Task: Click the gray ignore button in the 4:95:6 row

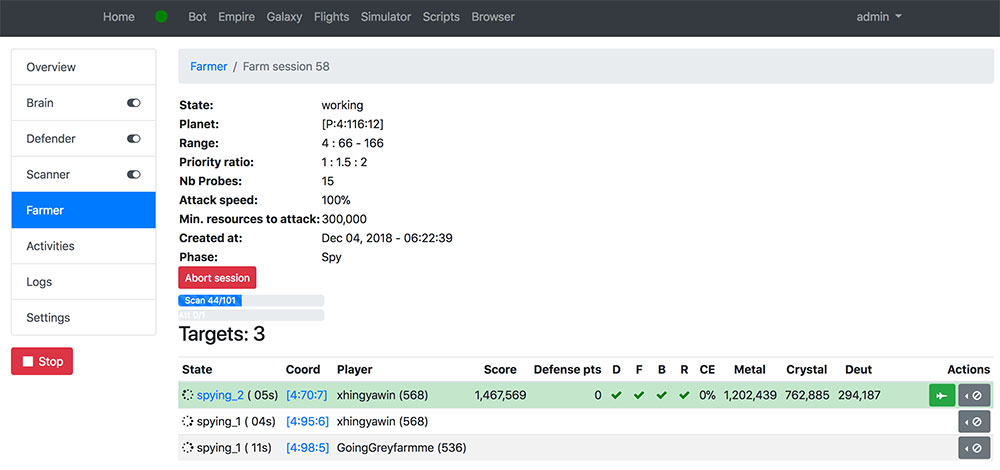Action: click(x=974, y=421)
